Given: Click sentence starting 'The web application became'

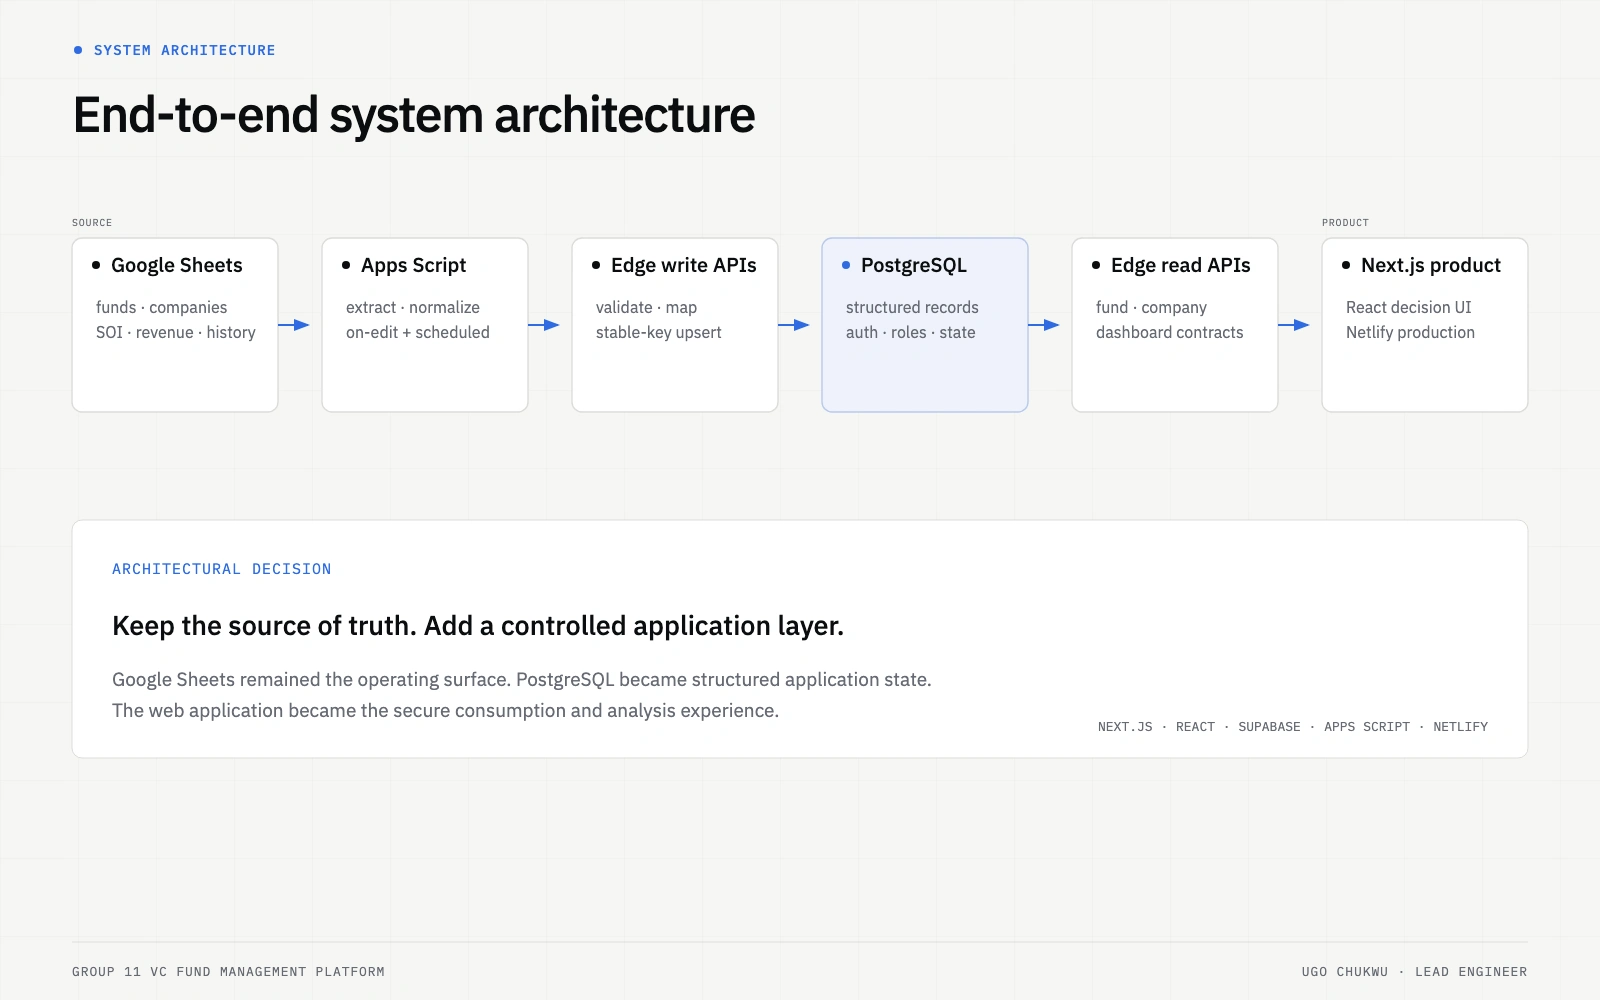Looking at the screenshot, I should 445,711.
